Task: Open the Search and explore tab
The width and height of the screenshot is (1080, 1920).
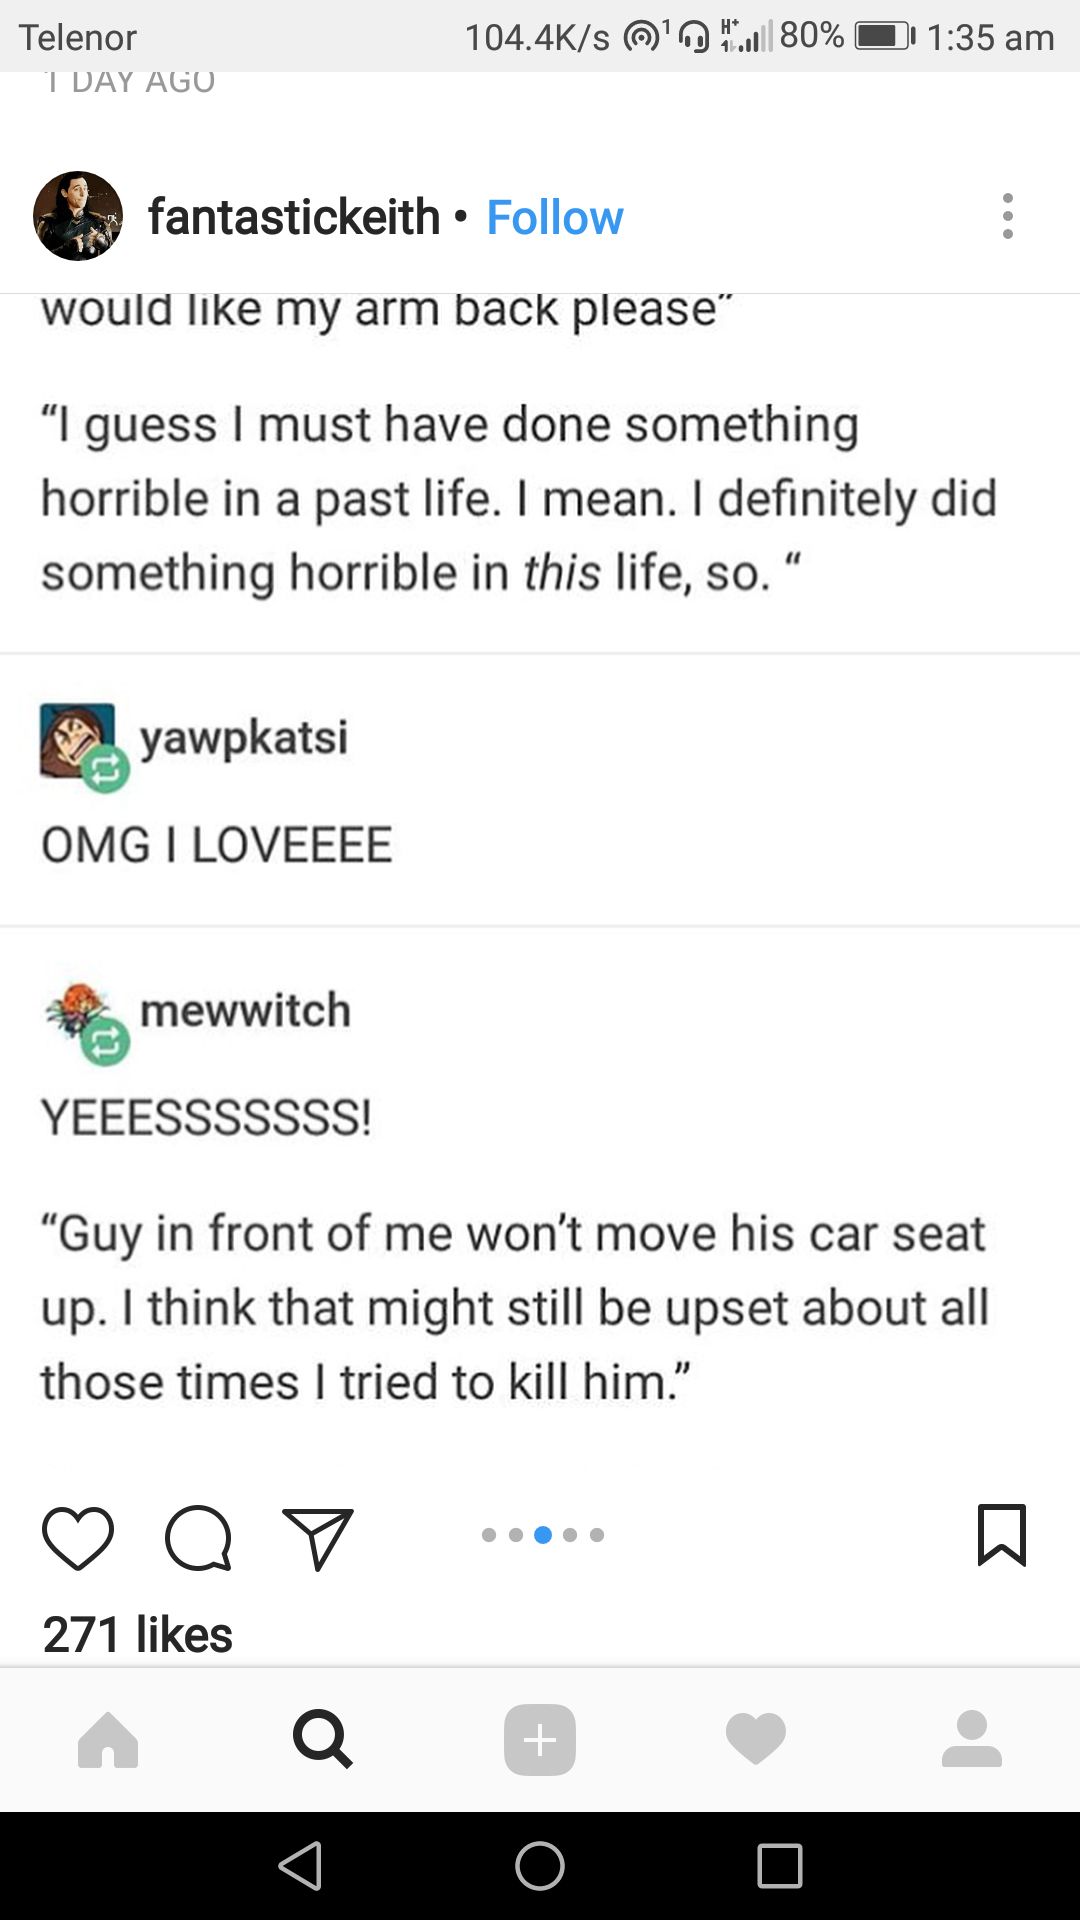Action: click(x=323, y=1740)
